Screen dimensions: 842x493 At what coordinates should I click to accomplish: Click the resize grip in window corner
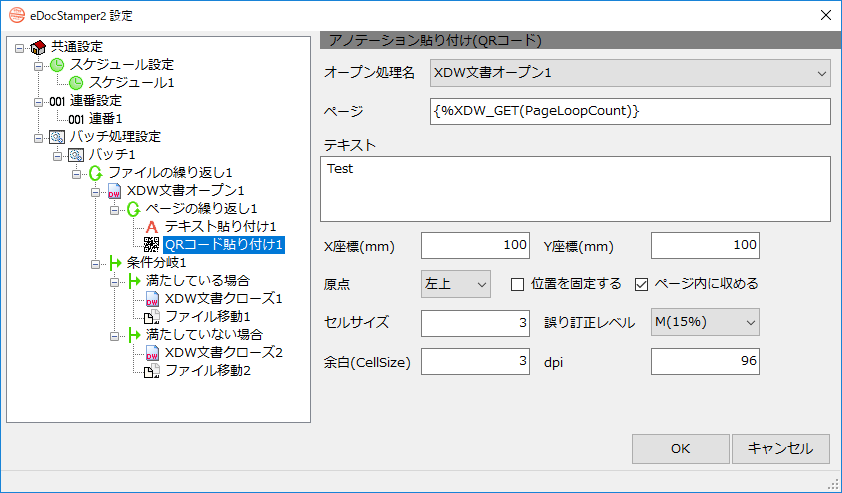coord(832,483)
